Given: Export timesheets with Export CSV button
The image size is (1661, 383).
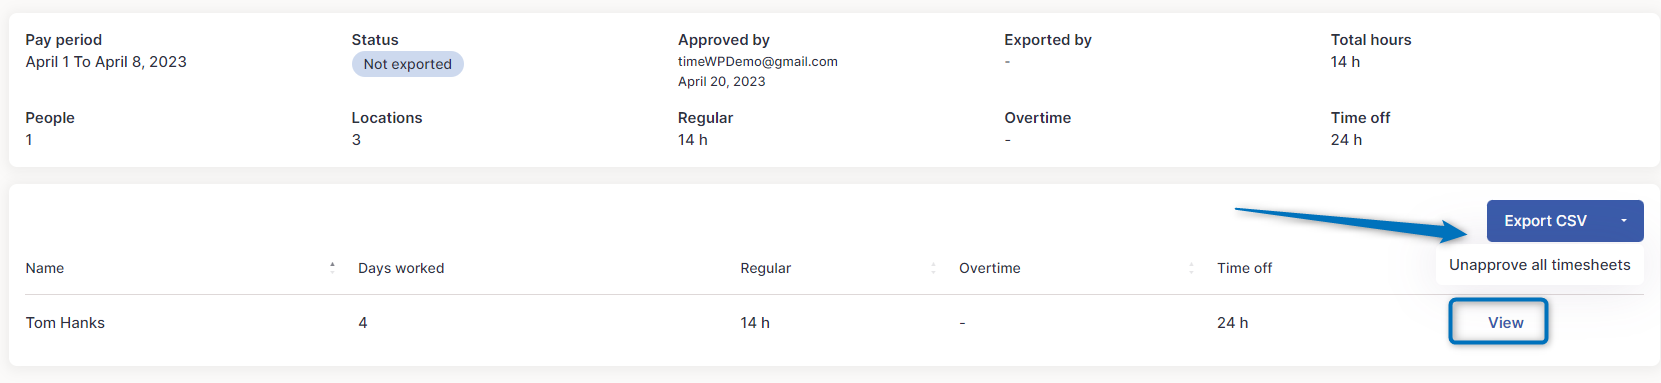Looking at the screenshot, I should pos(1545,221).
